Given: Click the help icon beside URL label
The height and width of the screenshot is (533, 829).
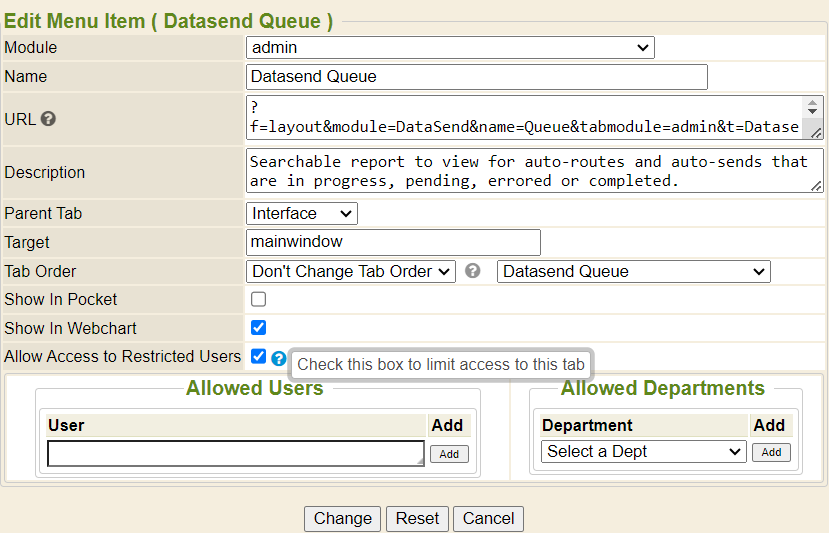Looking at the screenshot, I should point(48,119).
